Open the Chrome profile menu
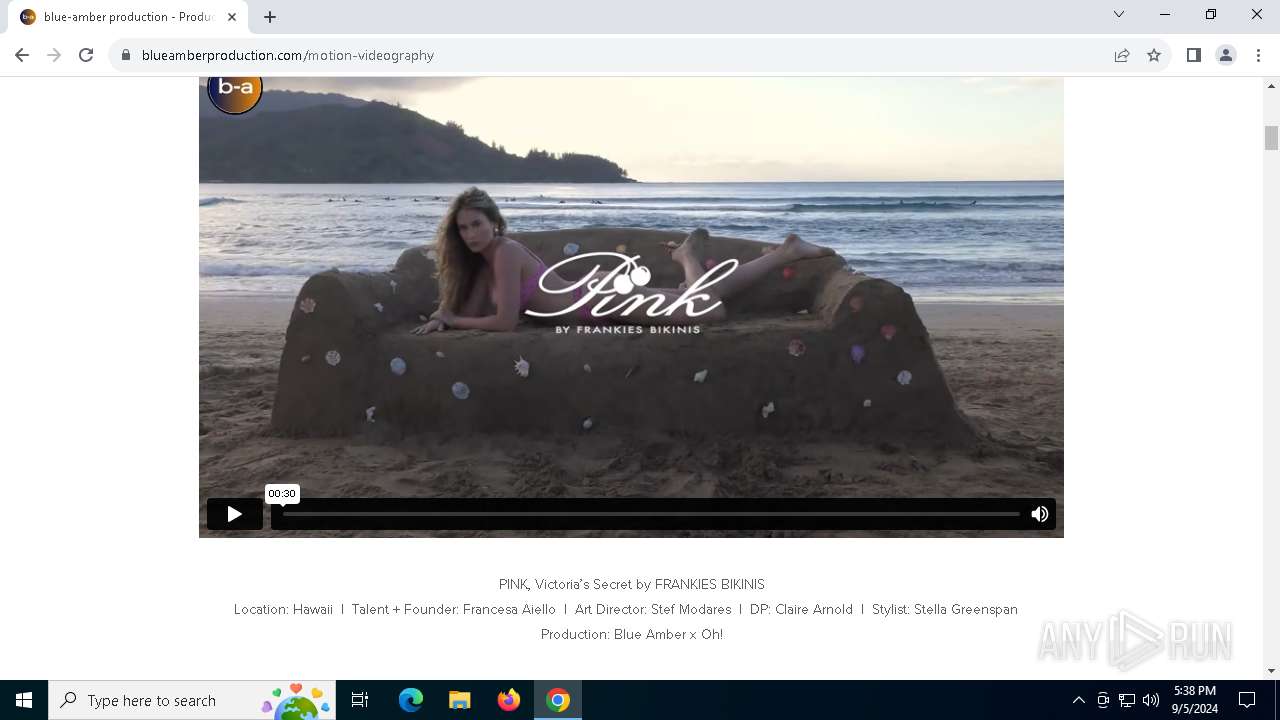This screenshot has height=720, width=1280. (1226, 55)
